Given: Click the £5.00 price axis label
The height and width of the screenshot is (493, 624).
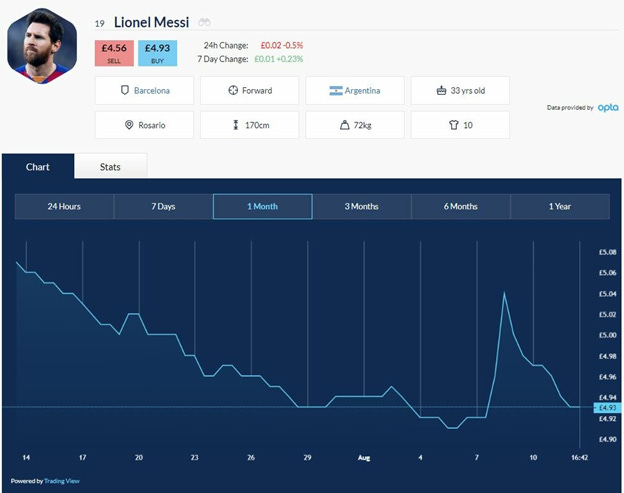Looking at the screenshot, I should tap(607, 335).
